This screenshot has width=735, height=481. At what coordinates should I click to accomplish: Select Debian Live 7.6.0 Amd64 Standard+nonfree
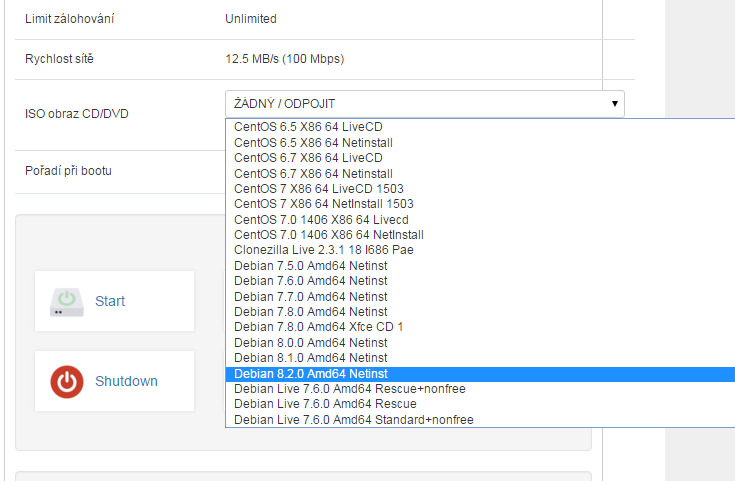pos(353,419)
